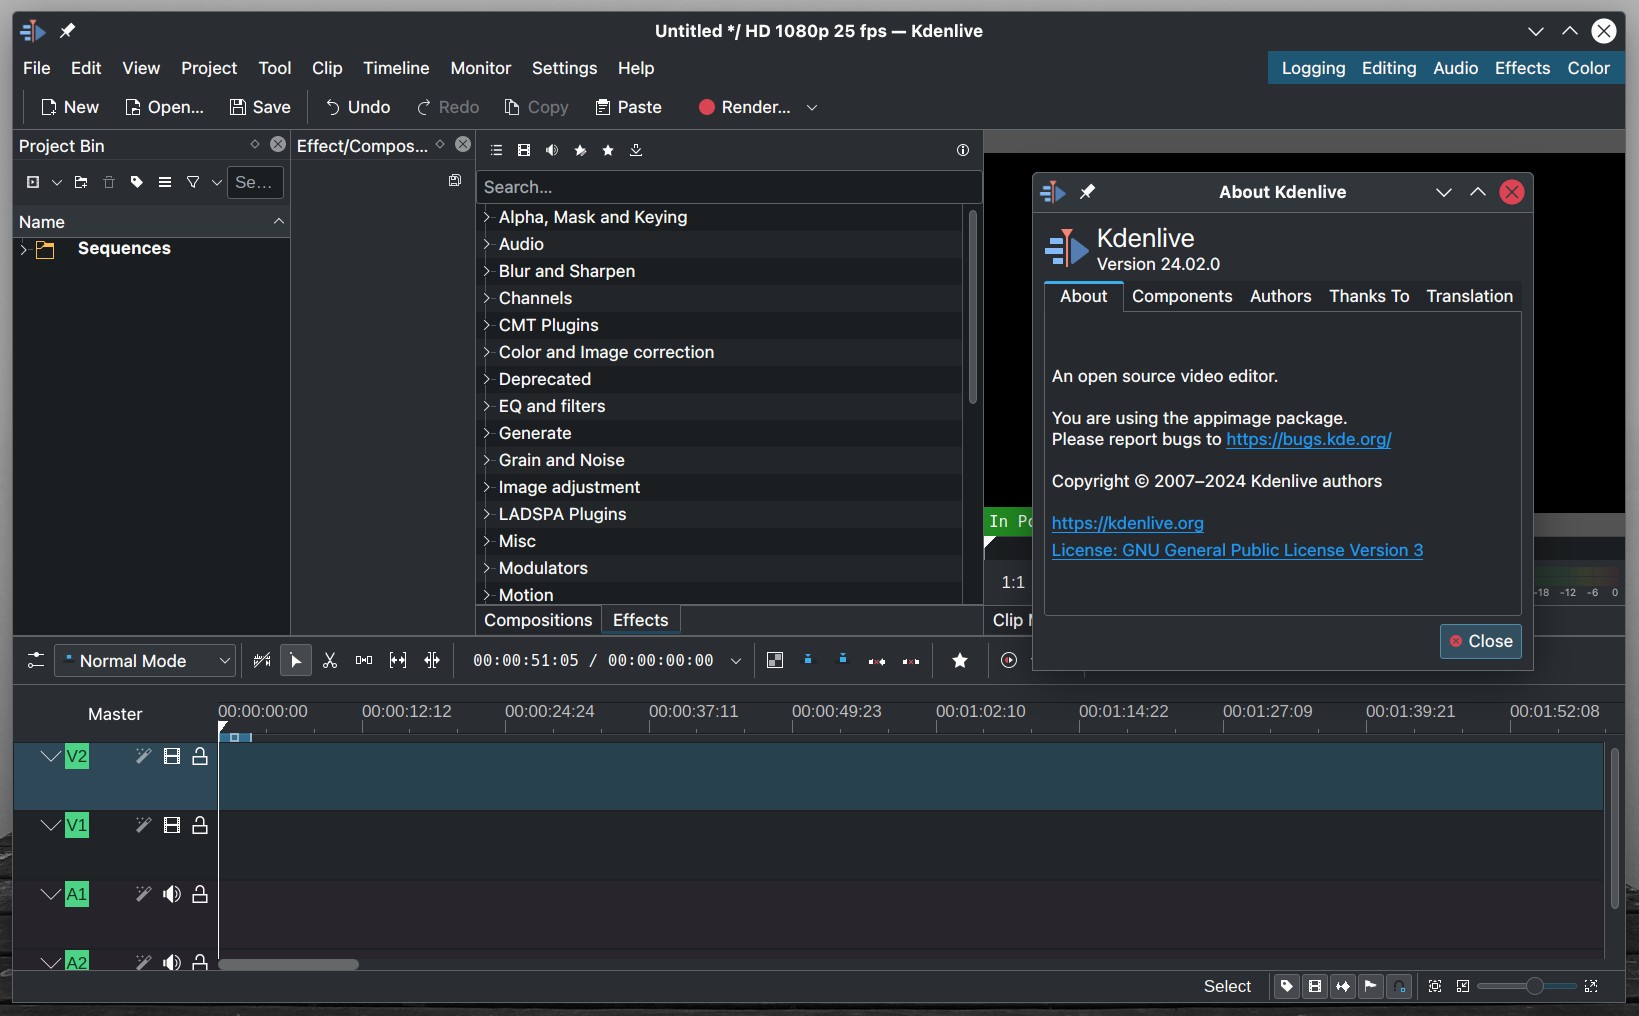Select the razor (cut) tool in timeline toolbar
Image resolution: width=1639 pixels, height=1016 pixels.
click(x=330, y=660)
